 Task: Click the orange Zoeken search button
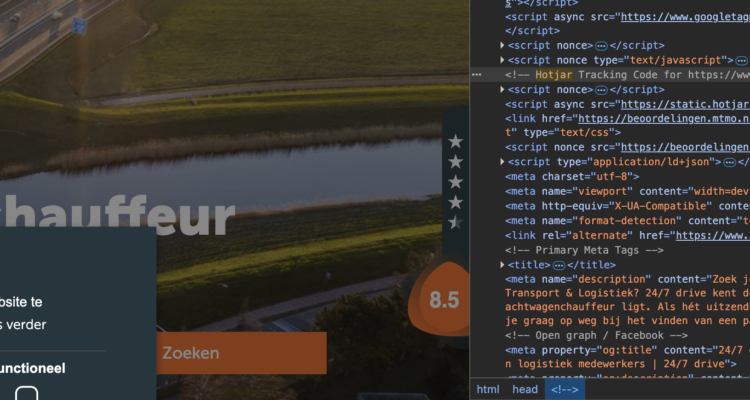click(x=240, y=353)
